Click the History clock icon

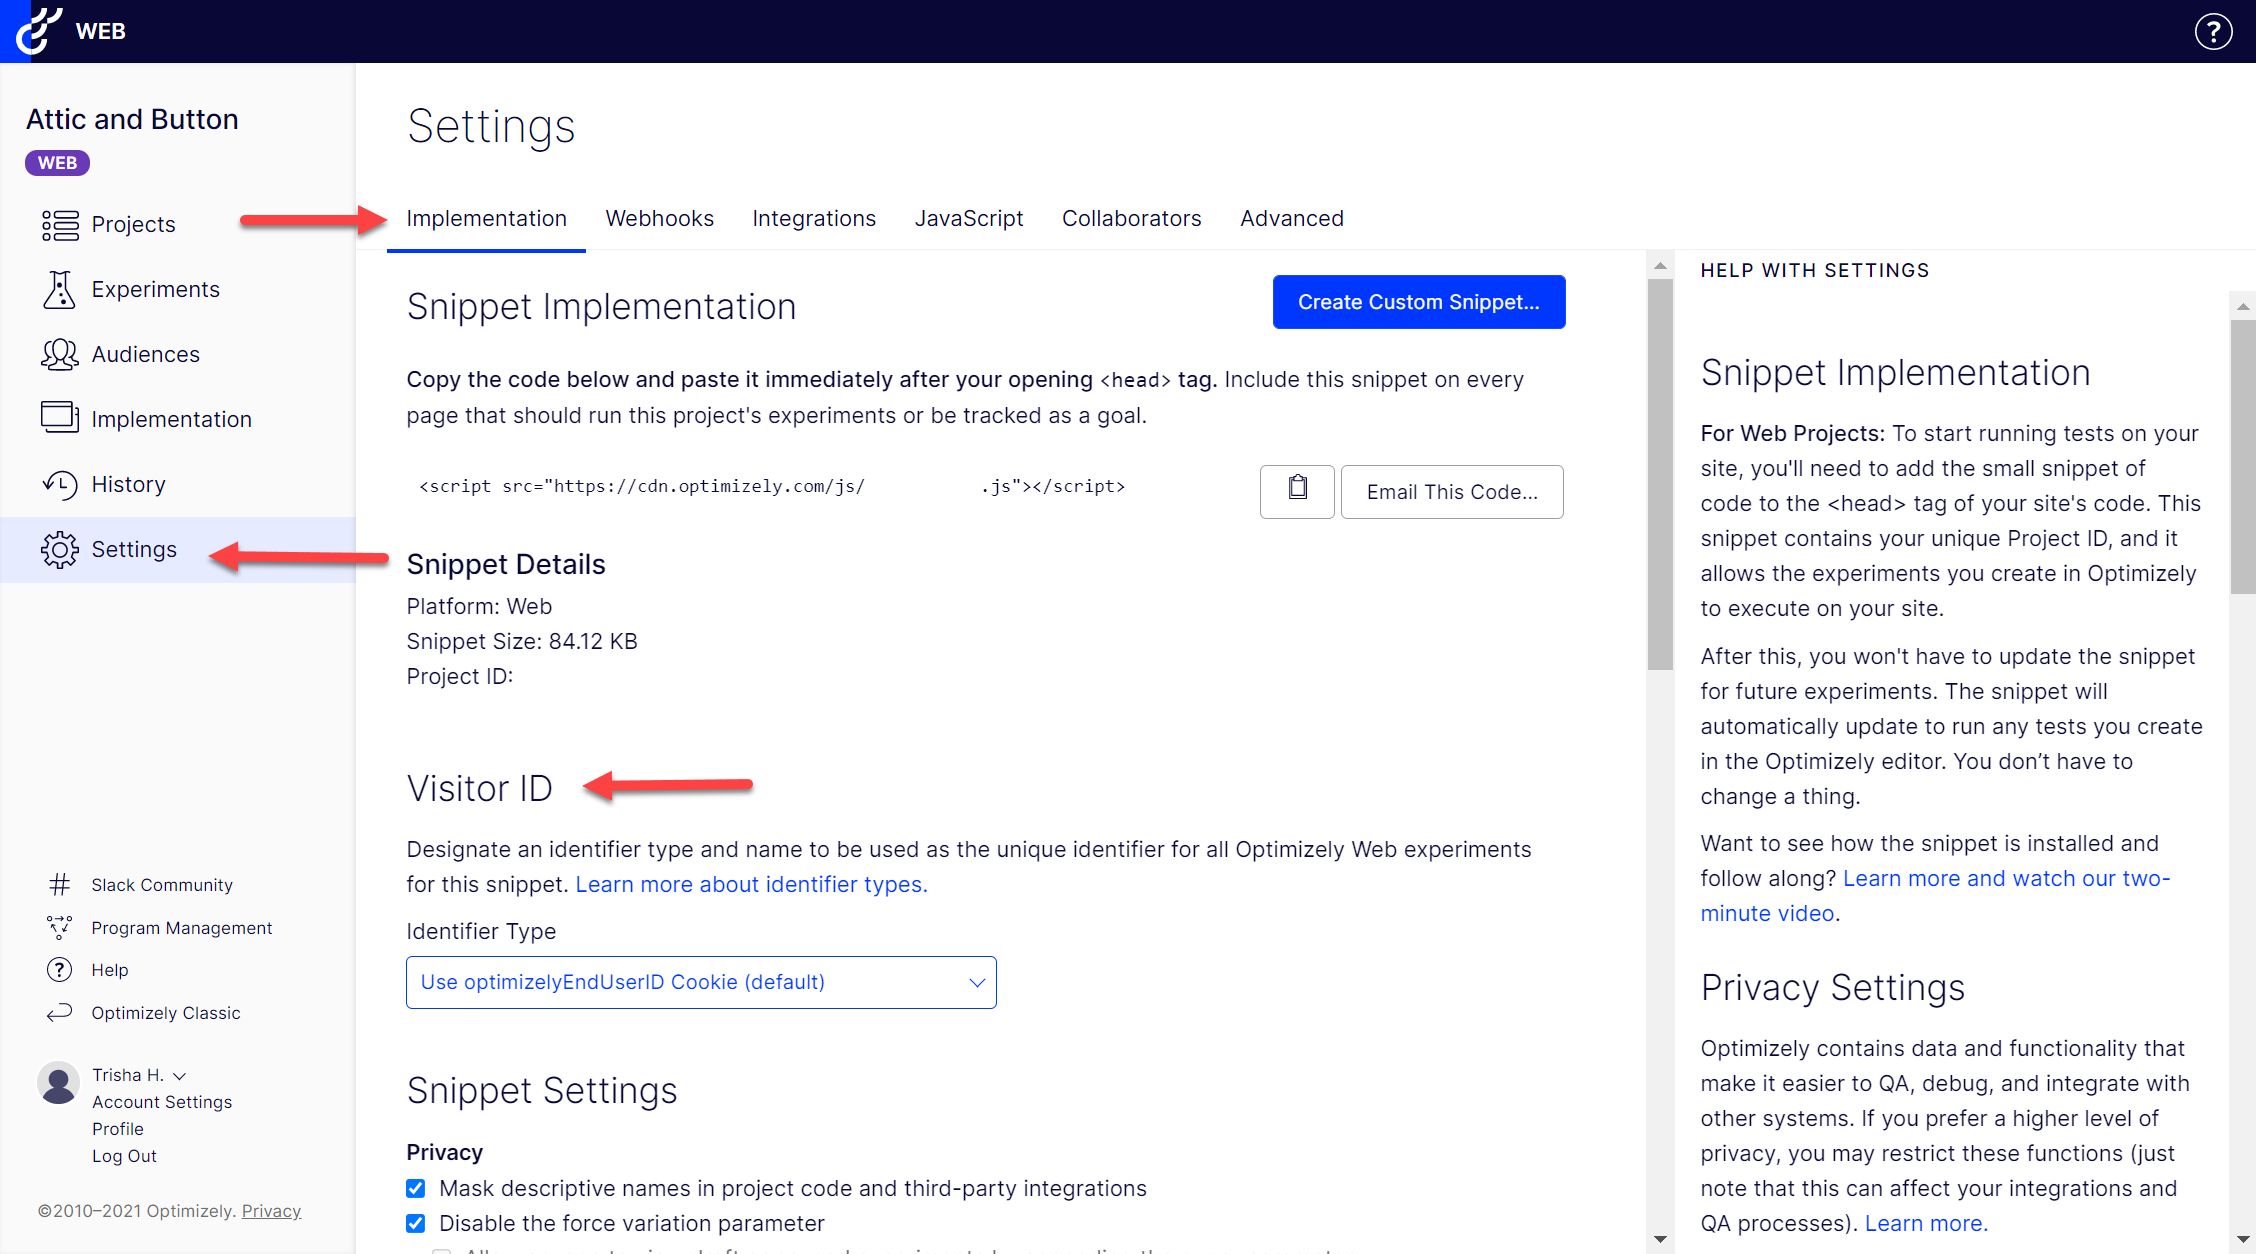[x=60, y=485]
